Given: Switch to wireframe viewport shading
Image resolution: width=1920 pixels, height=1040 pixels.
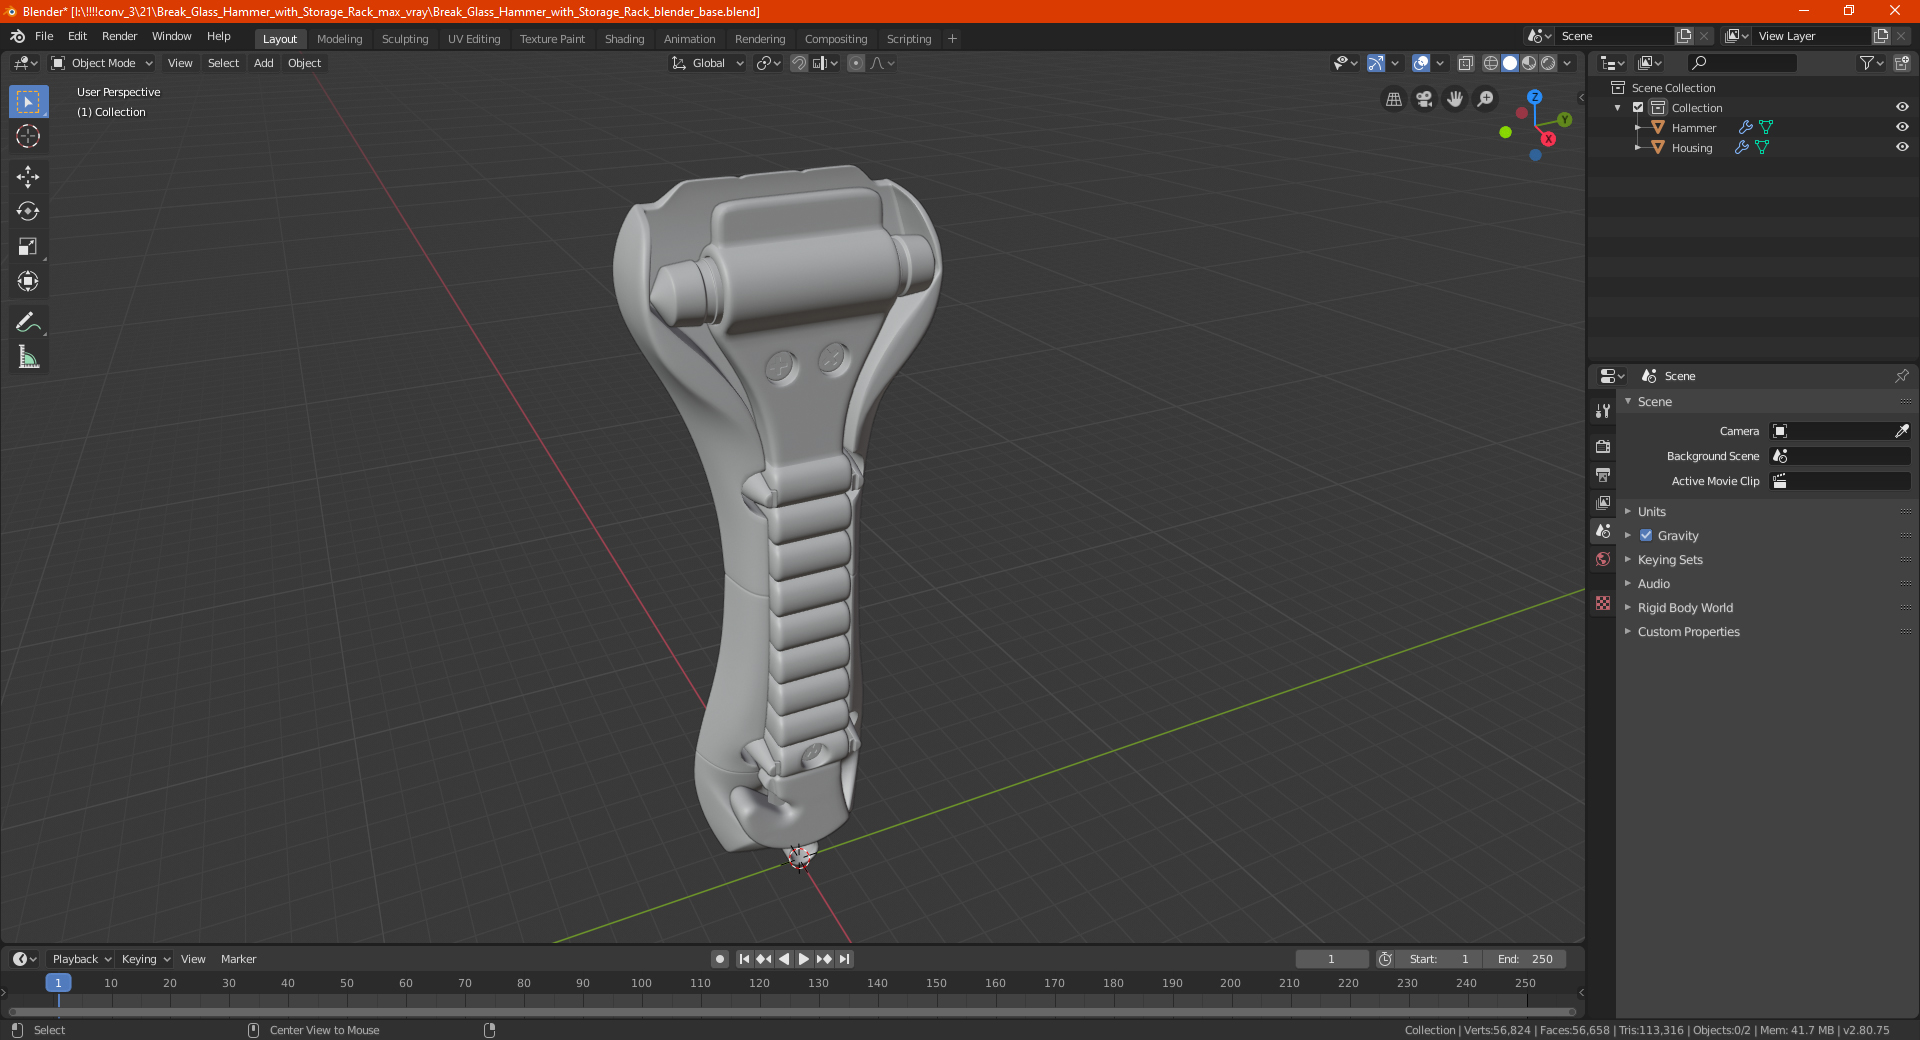Looking at the screenshot, I should click(1491, 63).
